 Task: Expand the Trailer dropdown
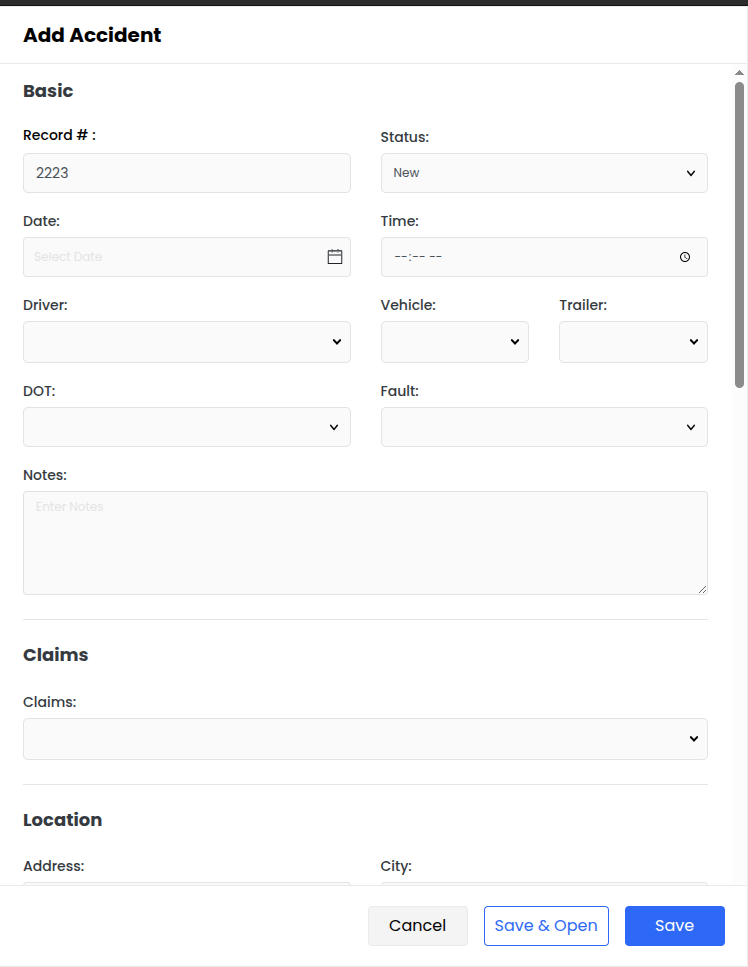tap(633, 342)
